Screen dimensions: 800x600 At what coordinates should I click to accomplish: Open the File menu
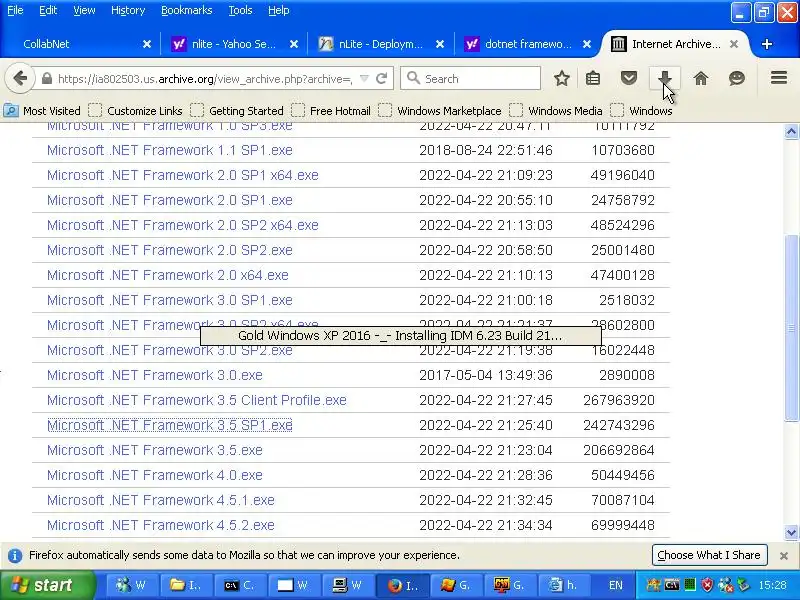coord(15,10)
